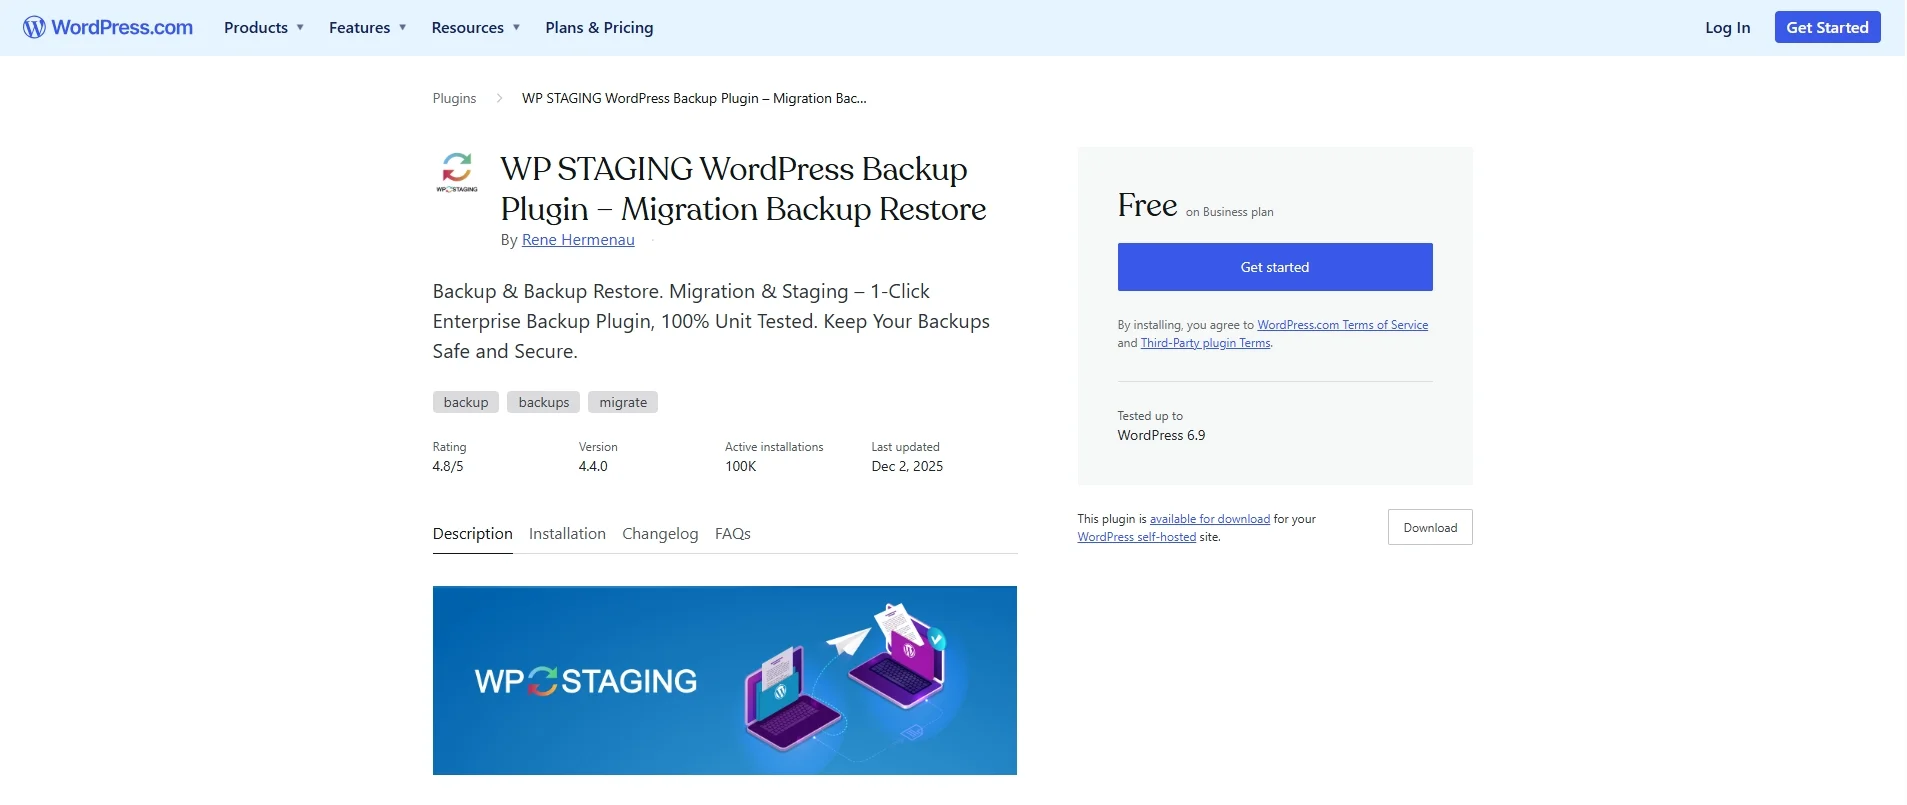Switch to the FAQs tab
This screenshot has height=805, width=1907.
coord(733,534)
